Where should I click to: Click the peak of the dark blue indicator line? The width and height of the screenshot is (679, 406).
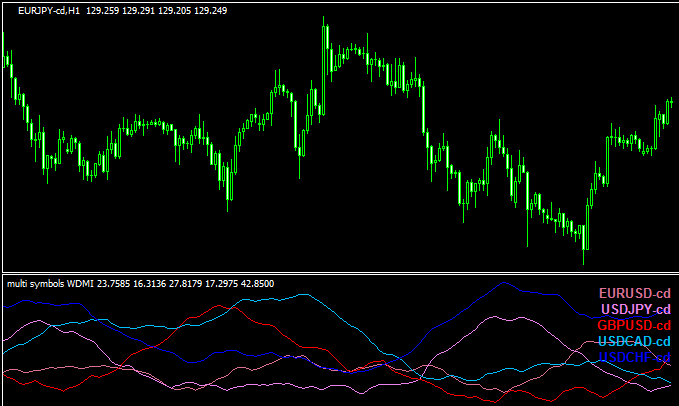click(x=500, y=283)
